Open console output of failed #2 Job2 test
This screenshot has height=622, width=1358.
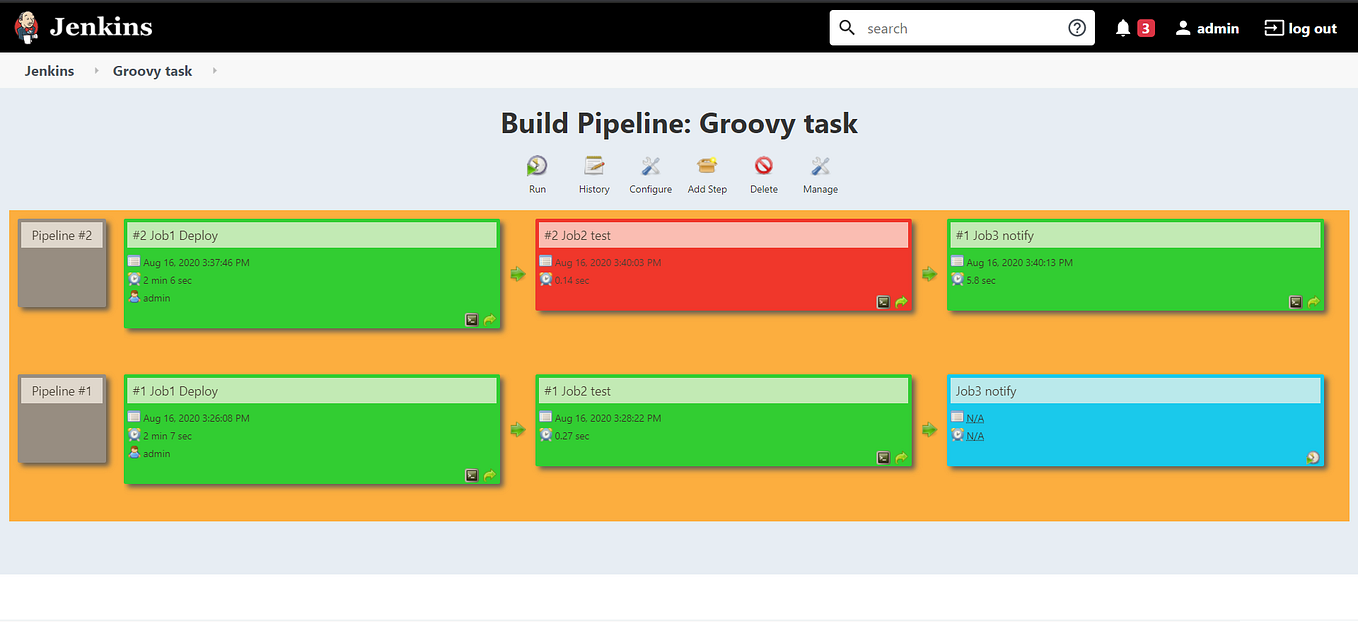point(881,301)
